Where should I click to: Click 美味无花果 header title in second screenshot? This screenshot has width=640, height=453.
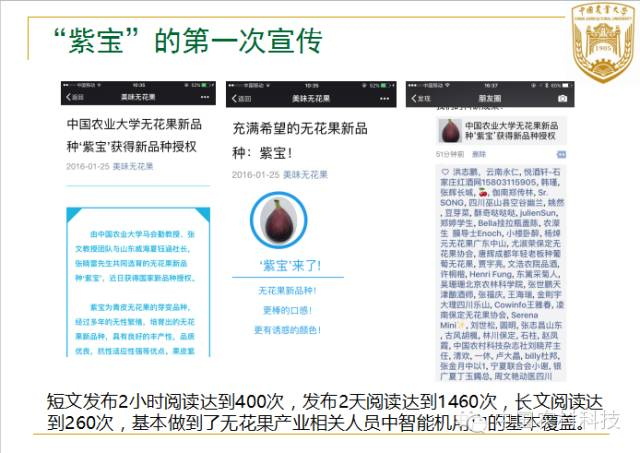coord(311,99)
